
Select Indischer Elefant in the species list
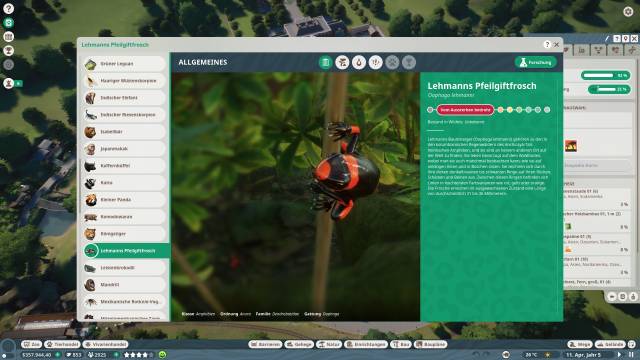[124, 98]
